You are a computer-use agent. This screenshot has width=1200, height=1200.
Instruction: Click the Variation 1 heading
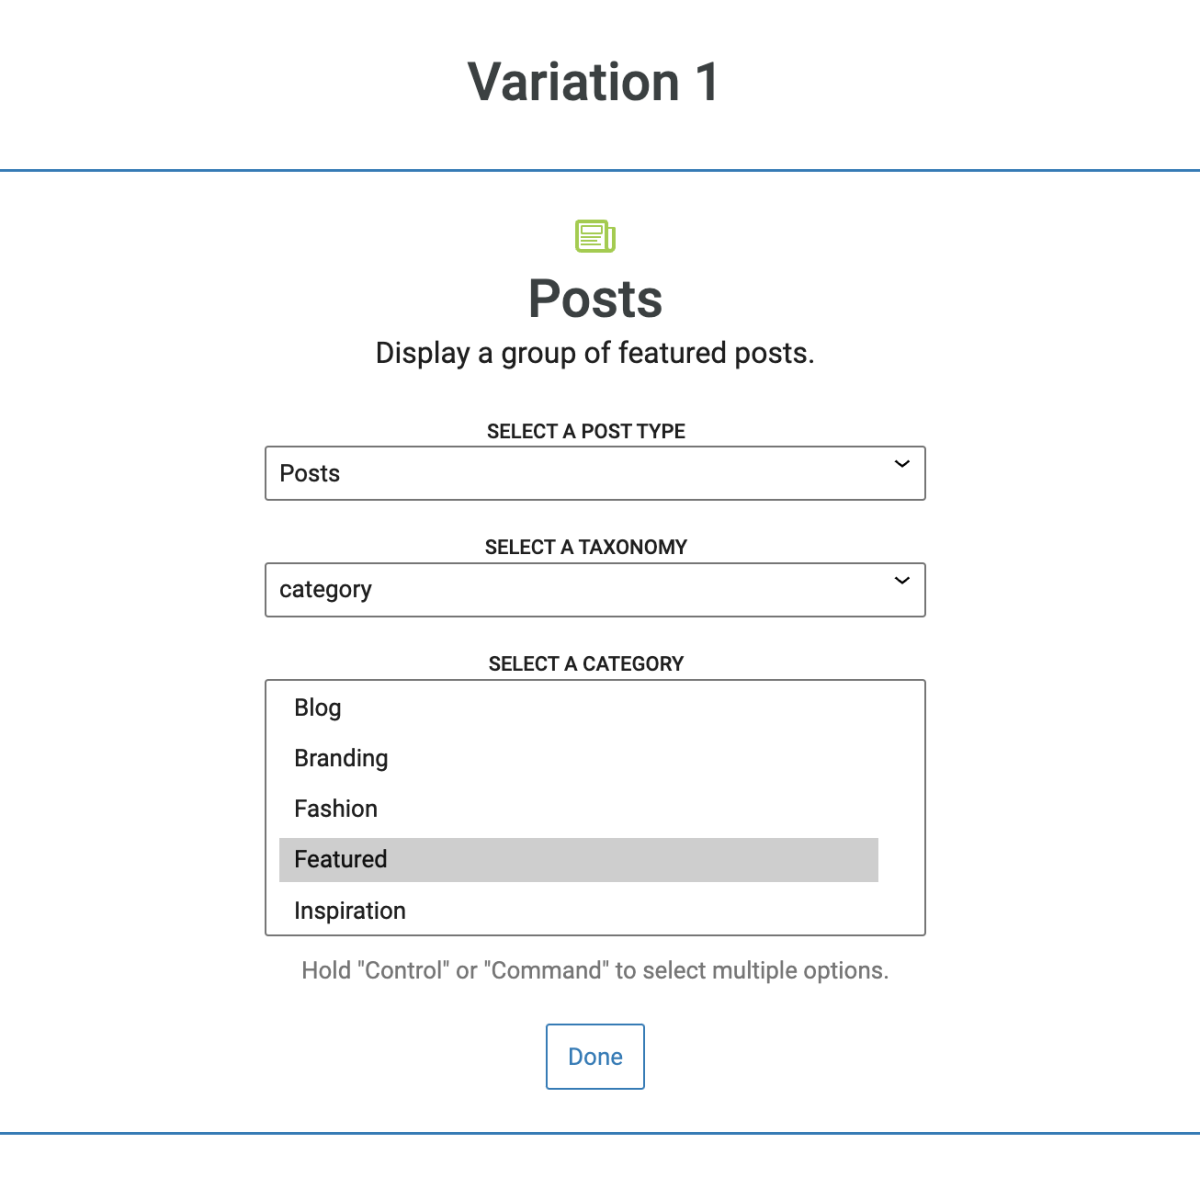pyautogui.click(x=593, y=82)
